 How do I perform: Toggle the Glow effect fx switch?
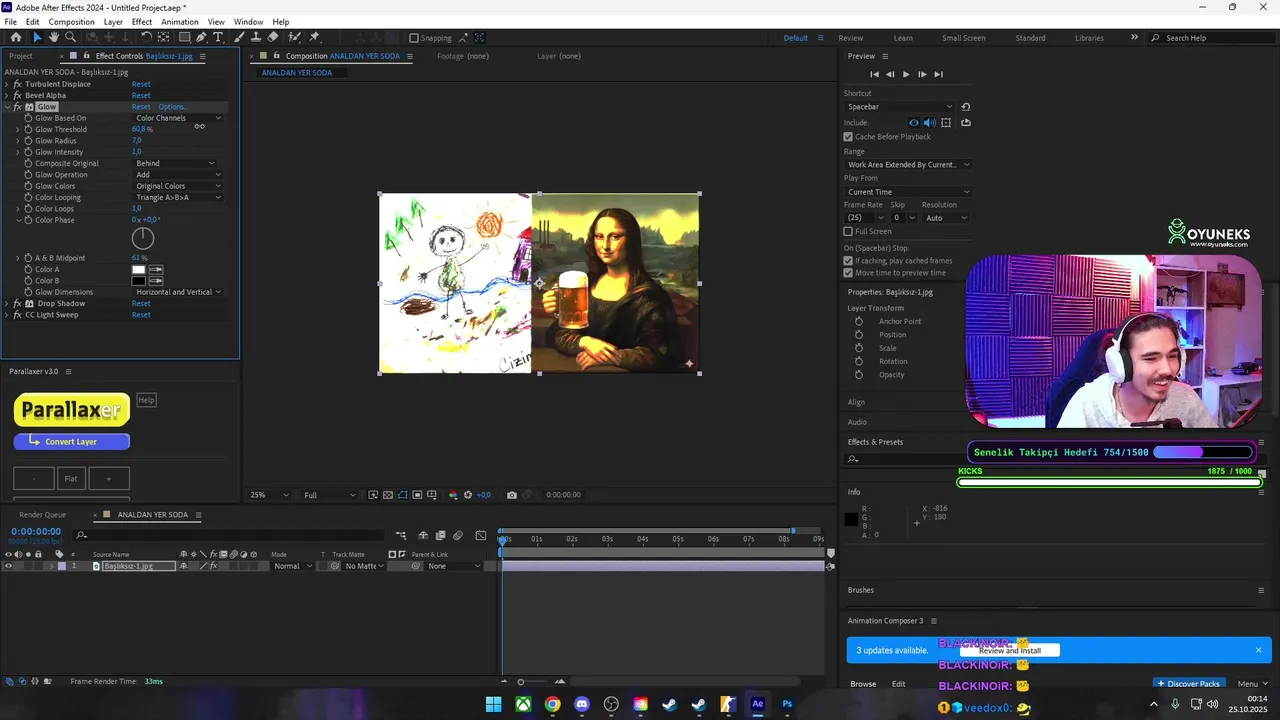point(17,107)
